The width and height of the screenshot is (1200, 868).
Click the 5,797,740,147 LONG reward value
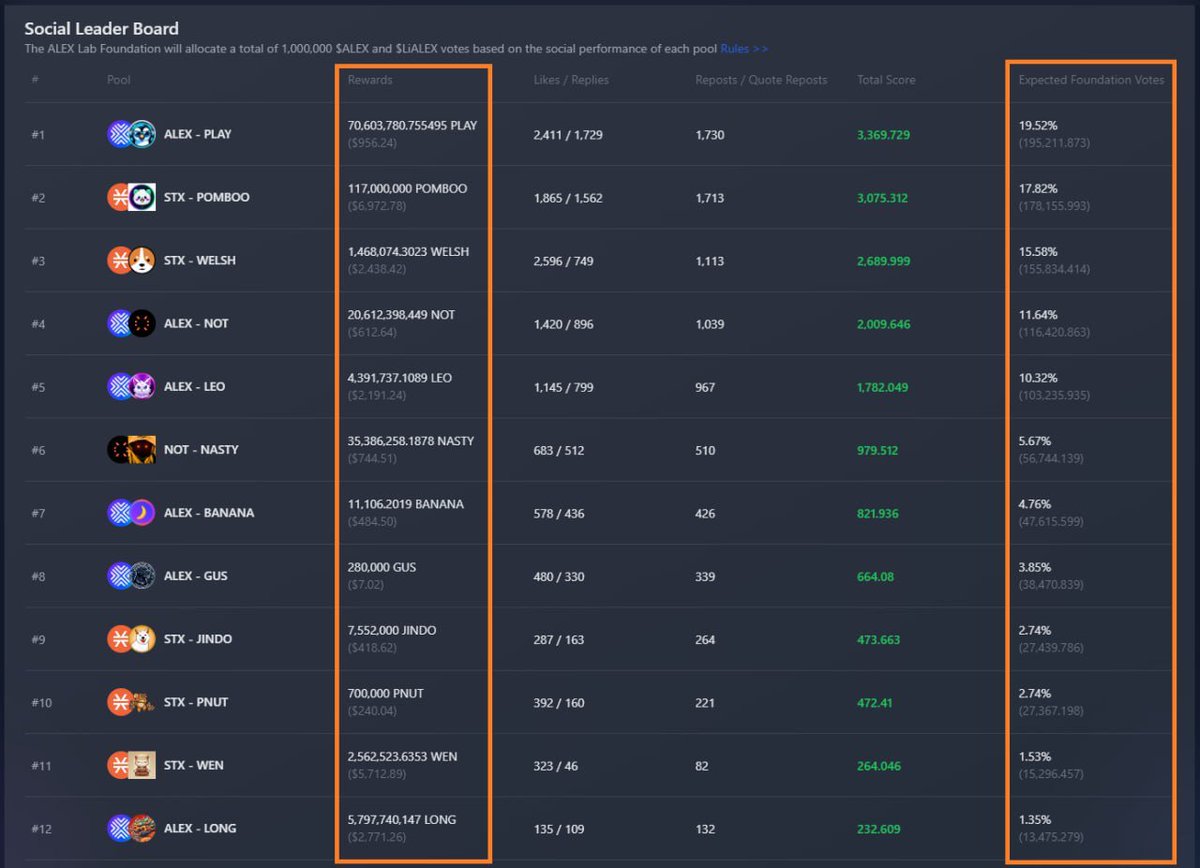[x=402, y=819]
